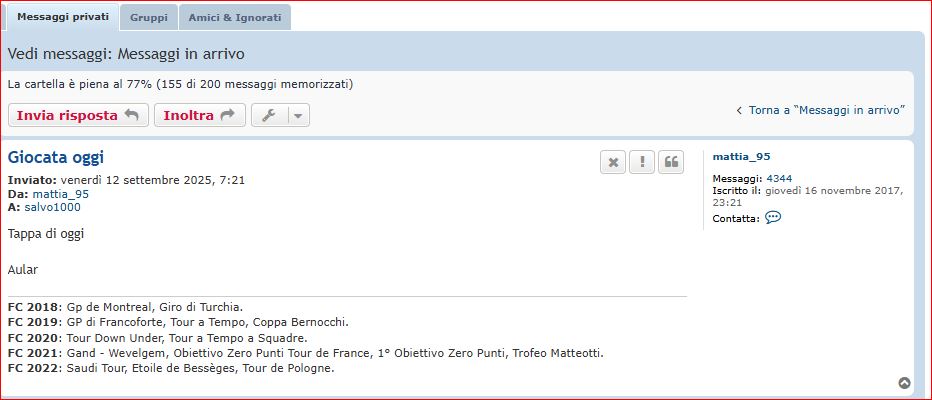This screenshot has width=932, height=400.
Task: Open recipient salvo1000 profile link
Action: (x=52, y=207)
